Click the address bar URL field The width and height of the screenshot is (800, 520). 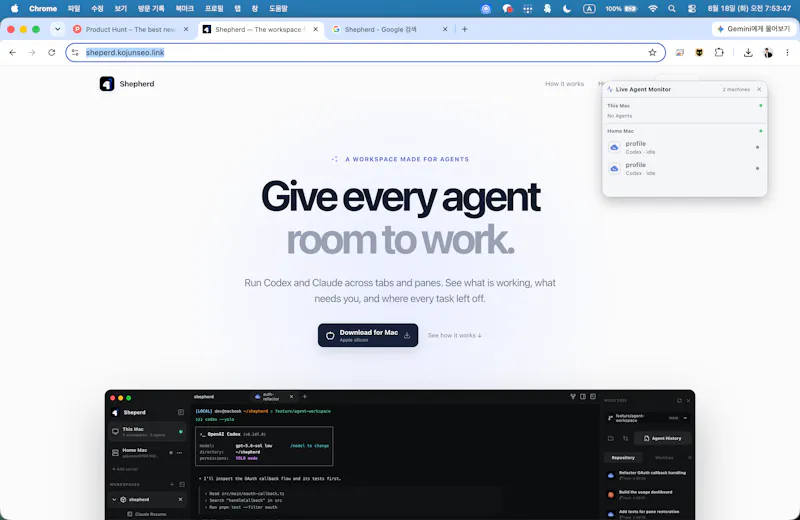point(365,53)
